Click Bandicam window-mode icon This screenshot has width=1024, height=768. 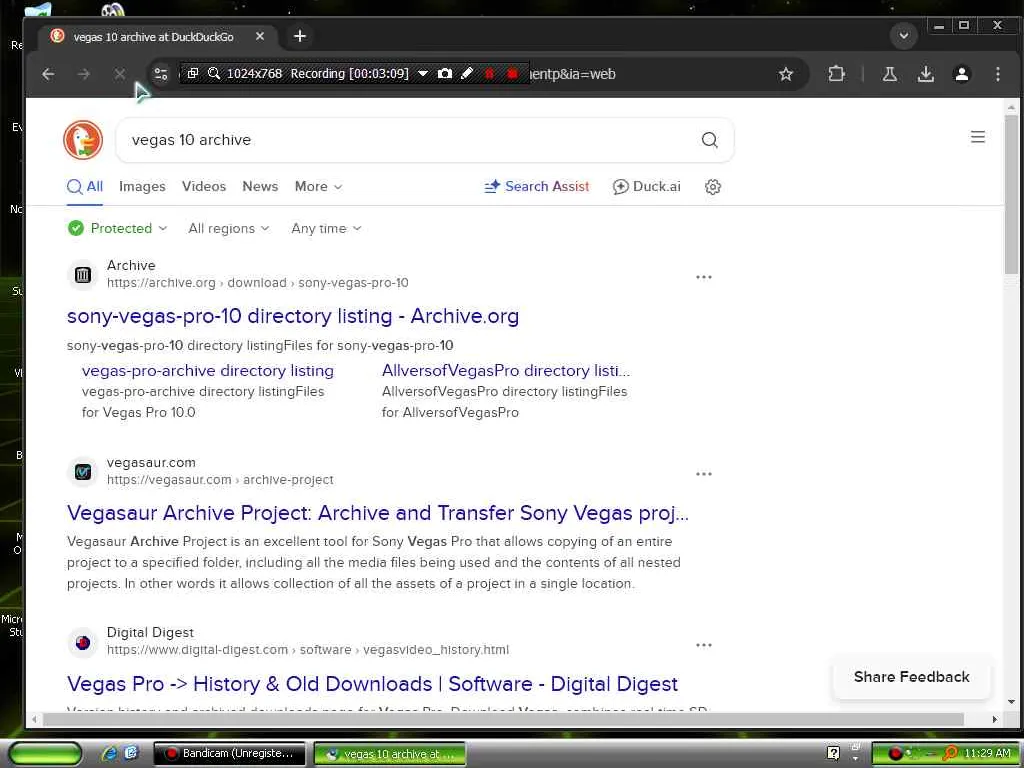pos(193,73)
